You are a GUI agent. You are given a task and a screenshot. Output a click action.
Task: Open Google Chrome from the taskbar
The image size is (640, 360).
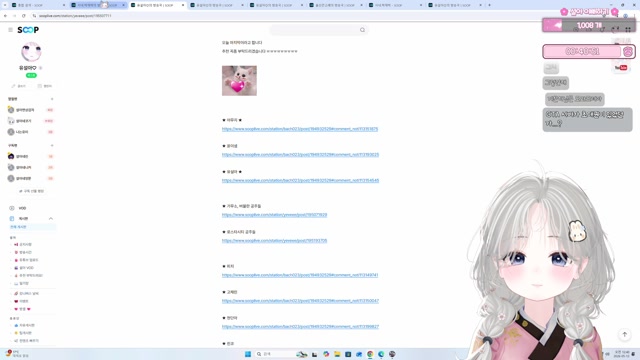[x=370, y=354]
